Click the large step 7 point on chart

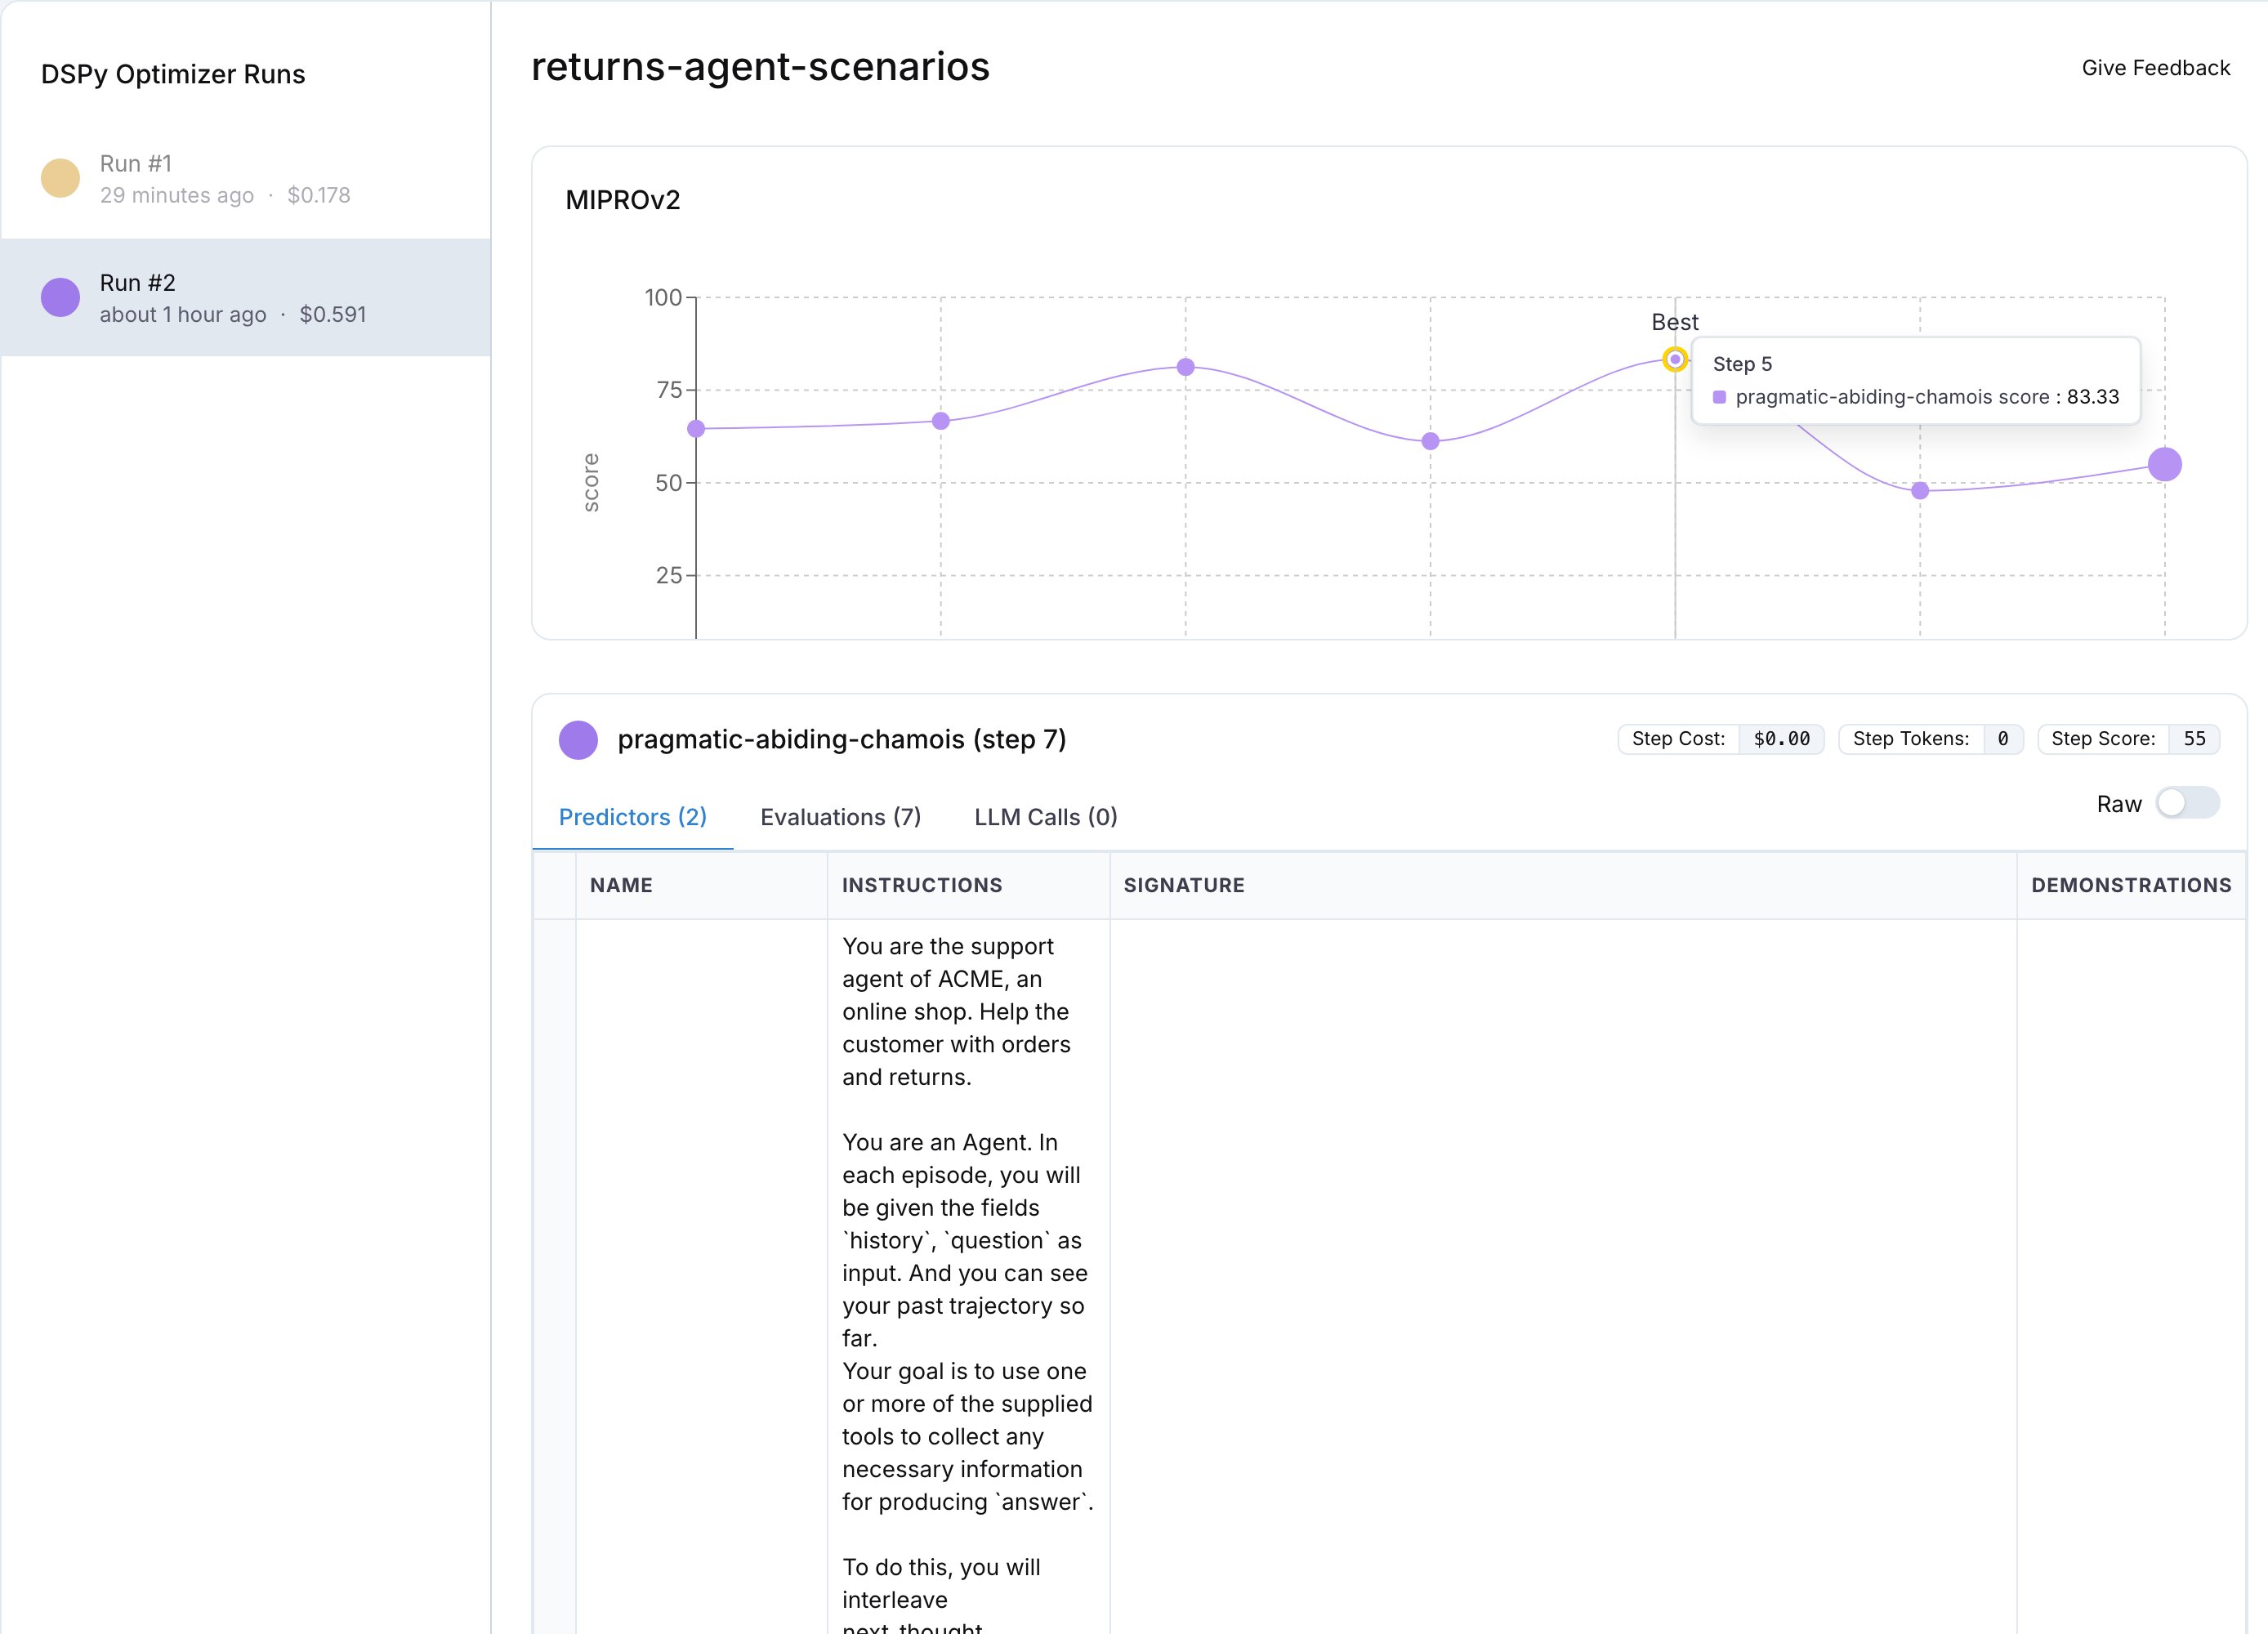coord(2165,464)
